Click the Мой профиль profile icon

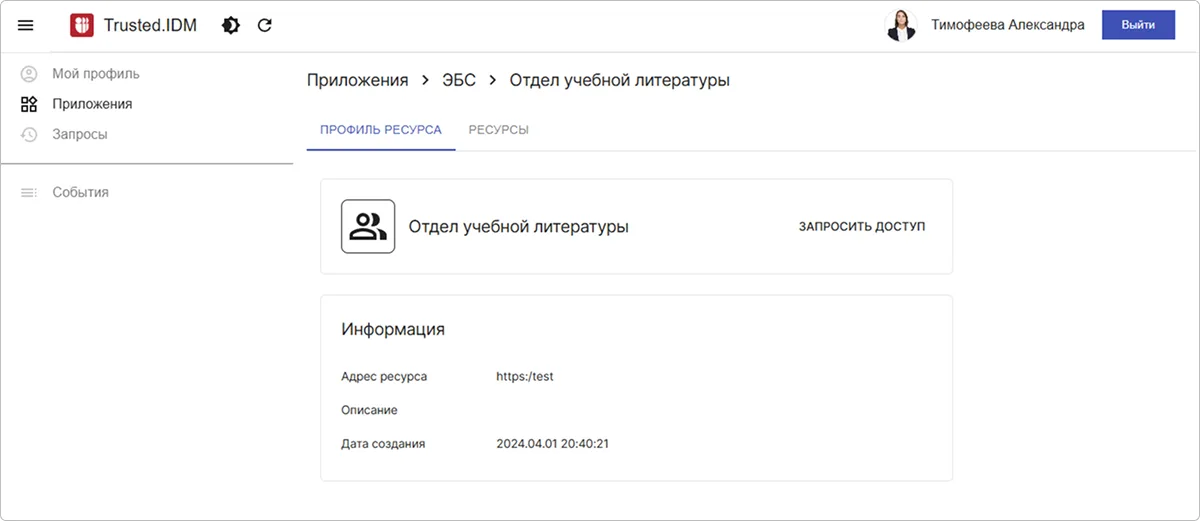(x=29, y=74)
